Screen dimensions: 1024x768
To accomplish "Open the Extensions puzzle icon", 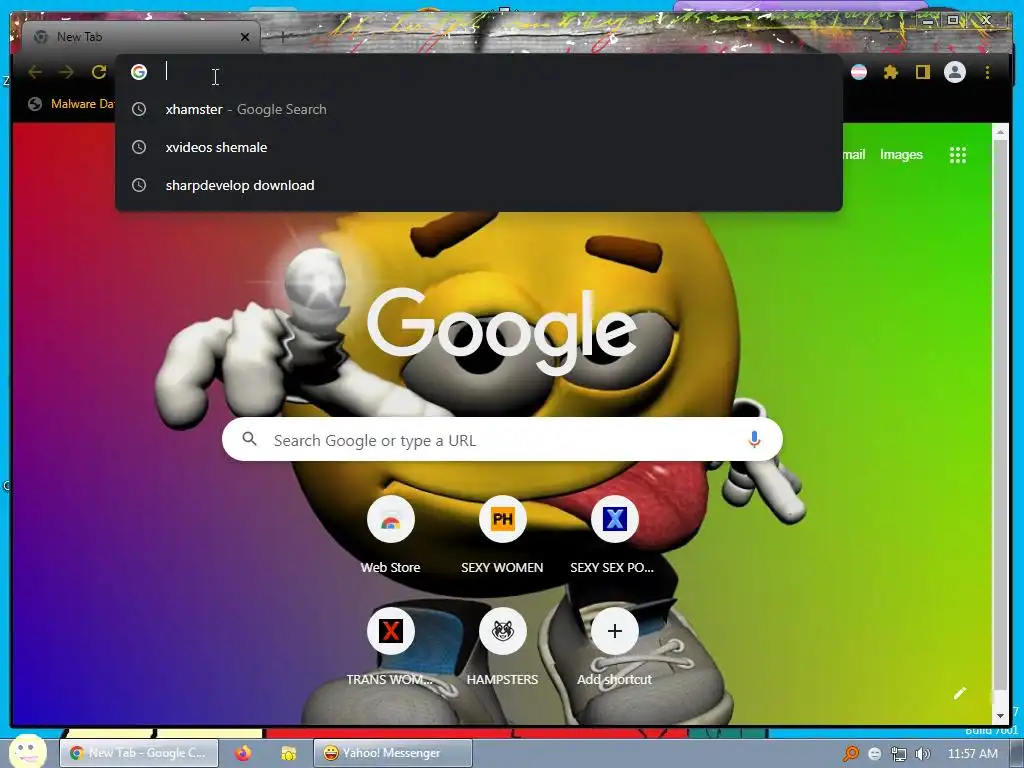I will click(x=891, y=72).
